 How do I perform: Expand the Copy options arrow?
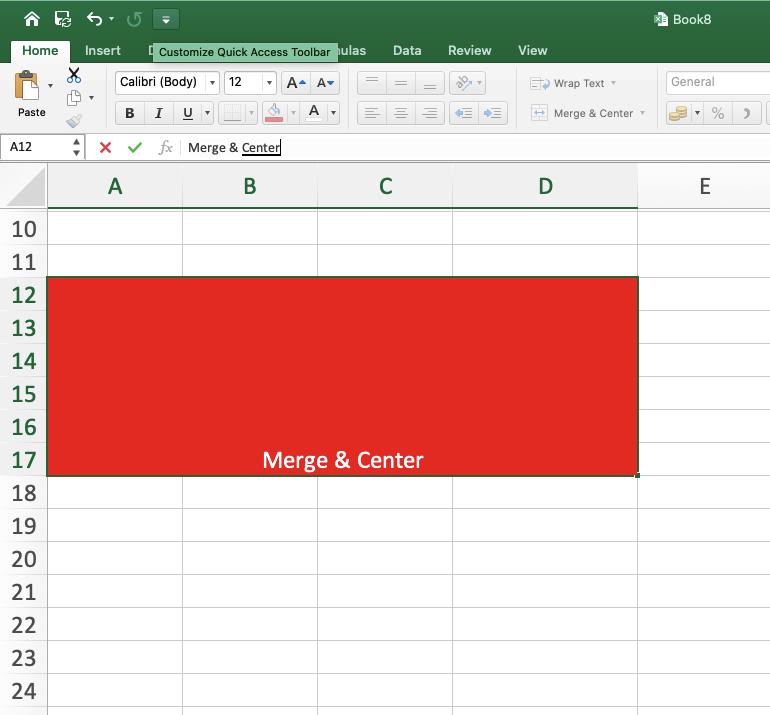click(91, 98)
